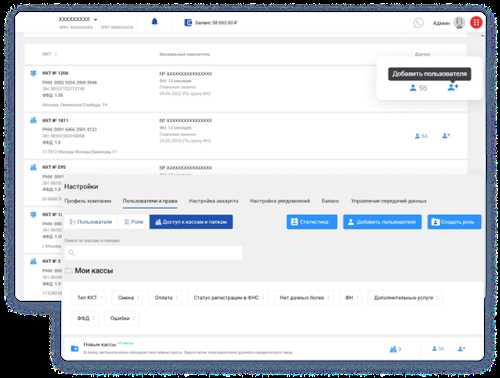The image size is (500, 378).
Task: Click add-user icon in second KKT row
Action: click(x=446, y=136)
